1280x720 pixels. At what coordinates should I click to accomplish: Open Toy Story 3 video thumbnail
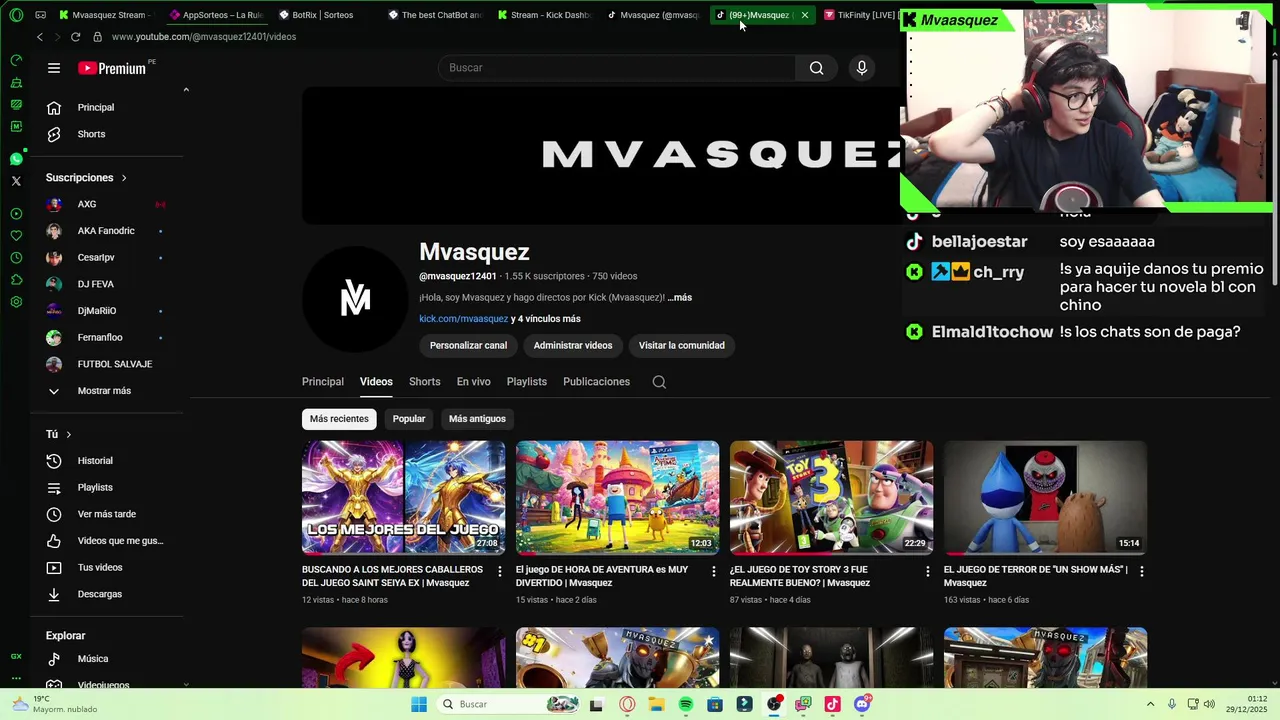click(x=831, y=498)
